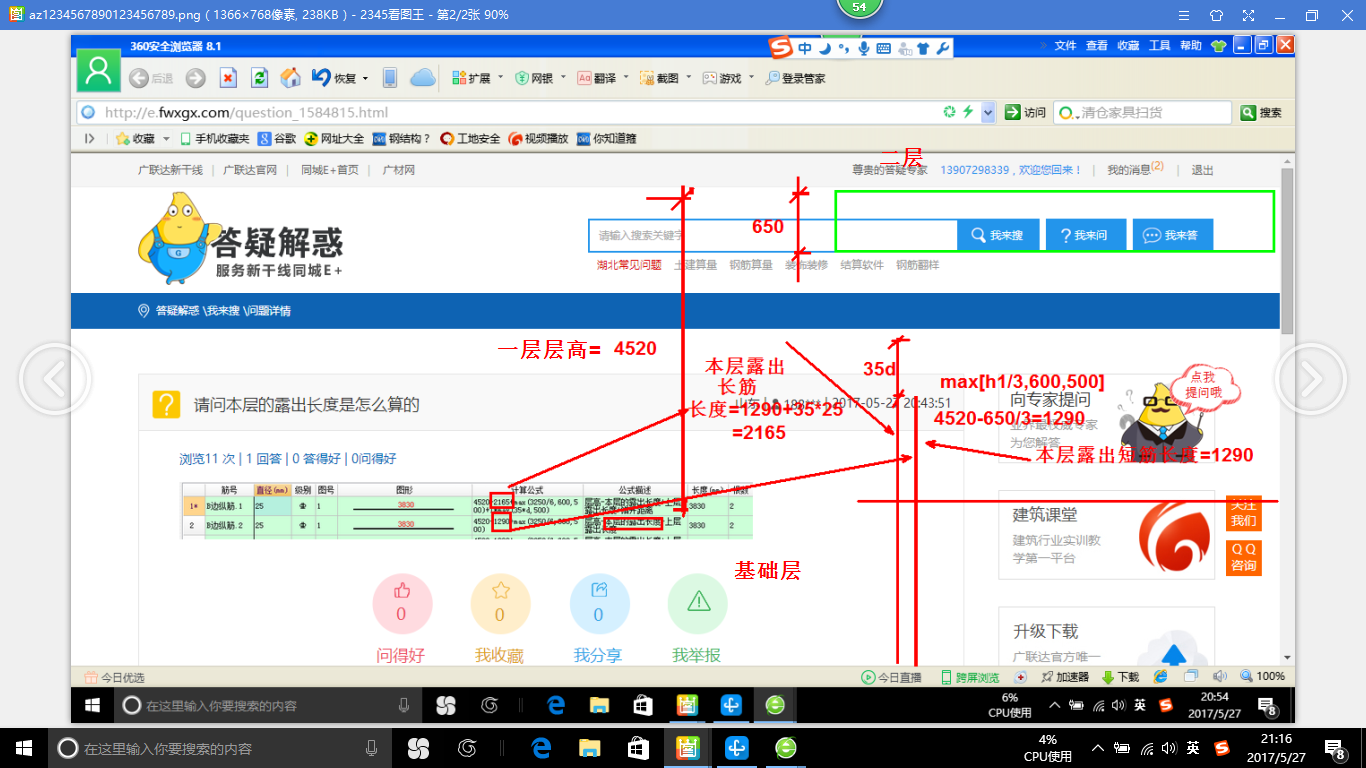The width and height of the screenshot is (1366, 768).
Task: Click the green refresh page icon
Action: coord(259,78)
